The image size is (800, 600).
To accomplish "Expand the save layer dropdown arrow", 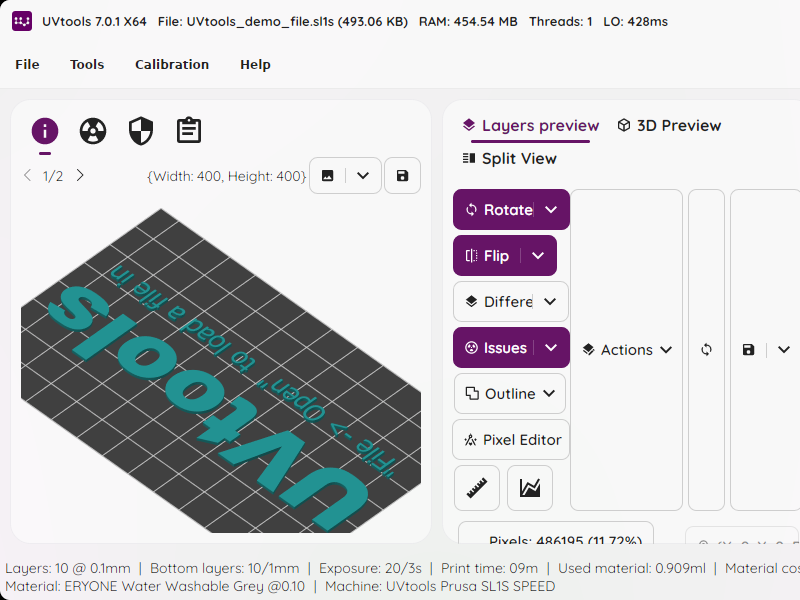I will coord(784,349).
